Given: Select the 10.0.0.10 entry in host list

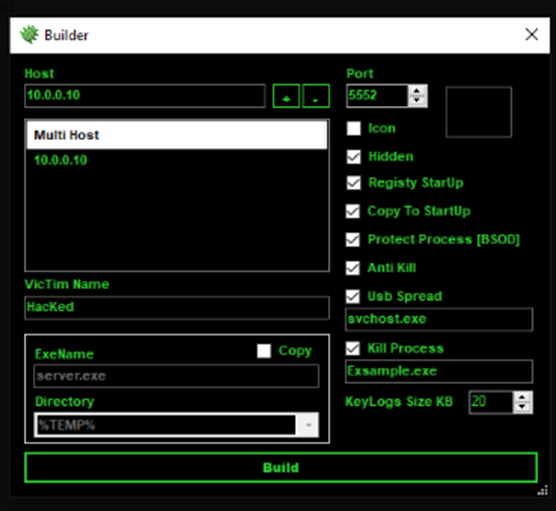Looking at the screenshot, I should point(60,160).
